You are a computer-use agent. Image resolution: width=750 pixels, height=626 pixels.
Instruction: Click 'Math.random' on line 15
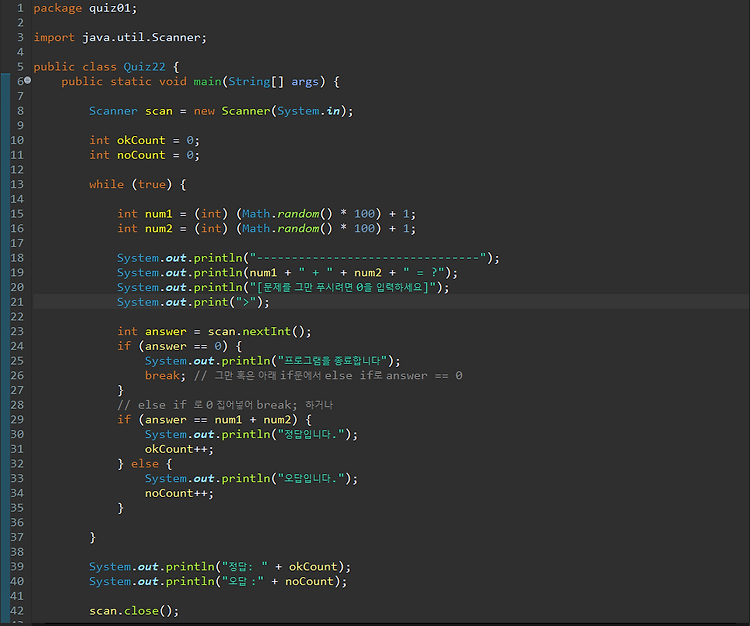pyautogui.click(x=280, y=214)
